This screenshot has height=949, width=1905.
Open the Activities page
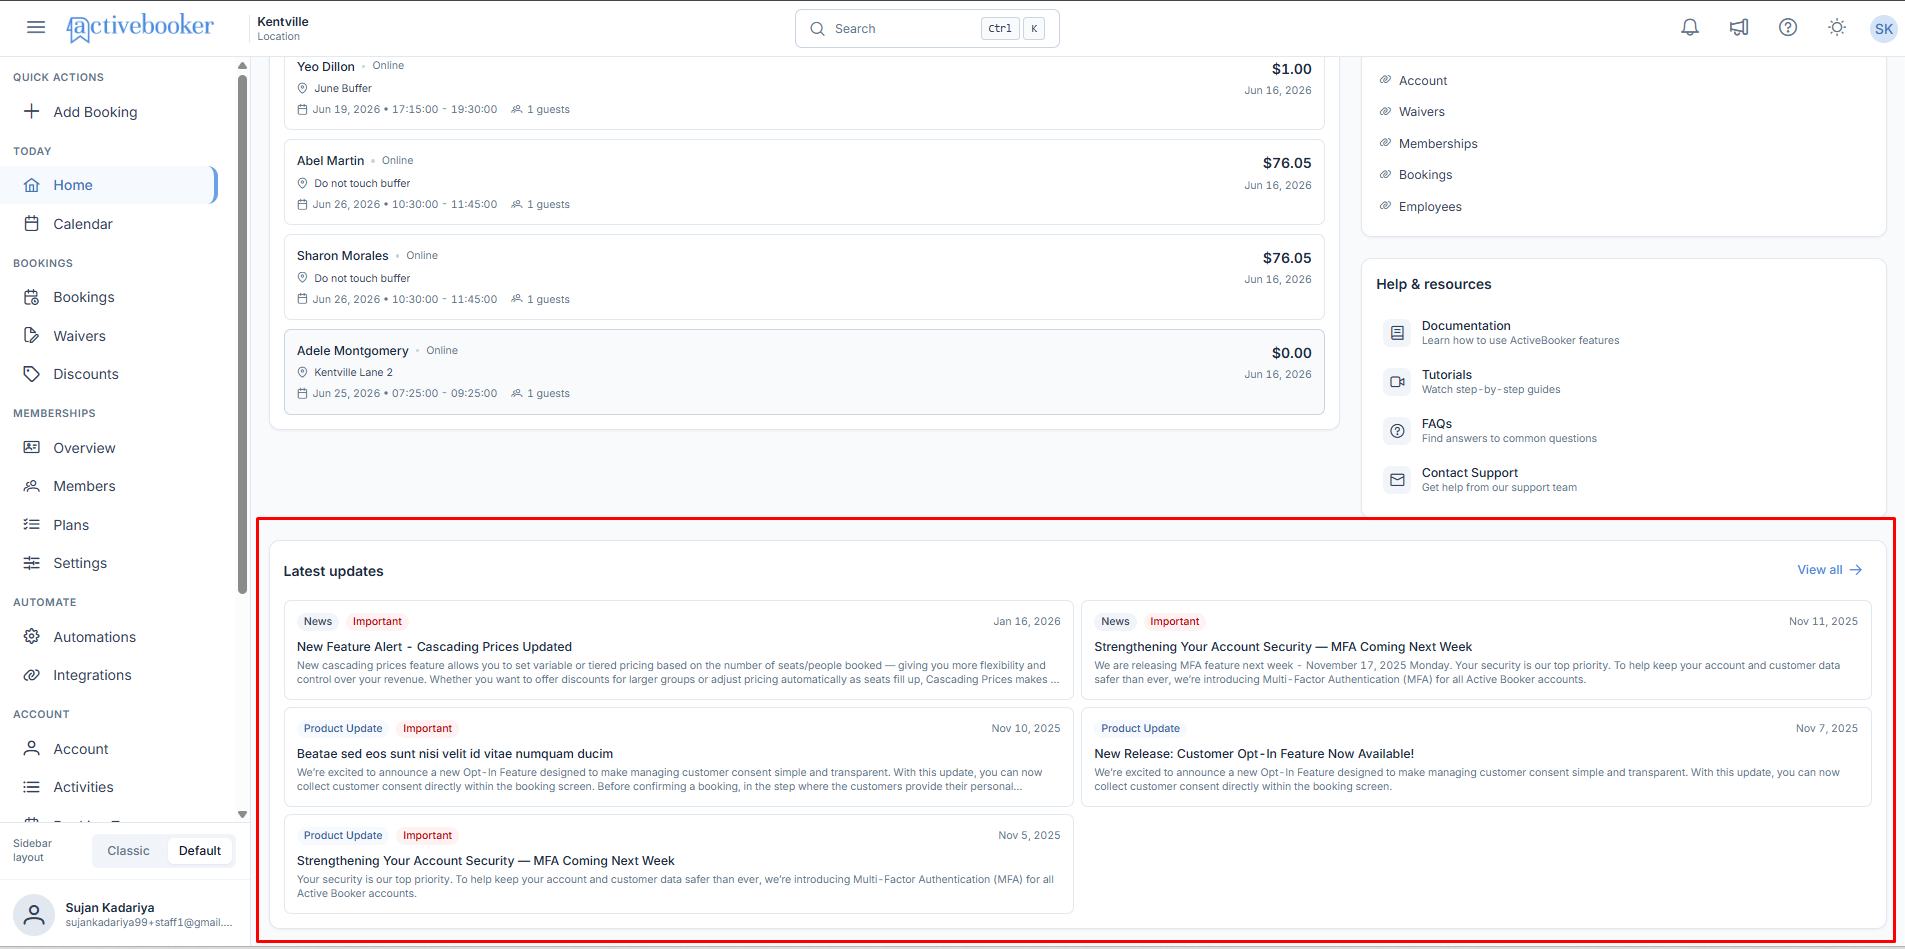click(108, 787)
